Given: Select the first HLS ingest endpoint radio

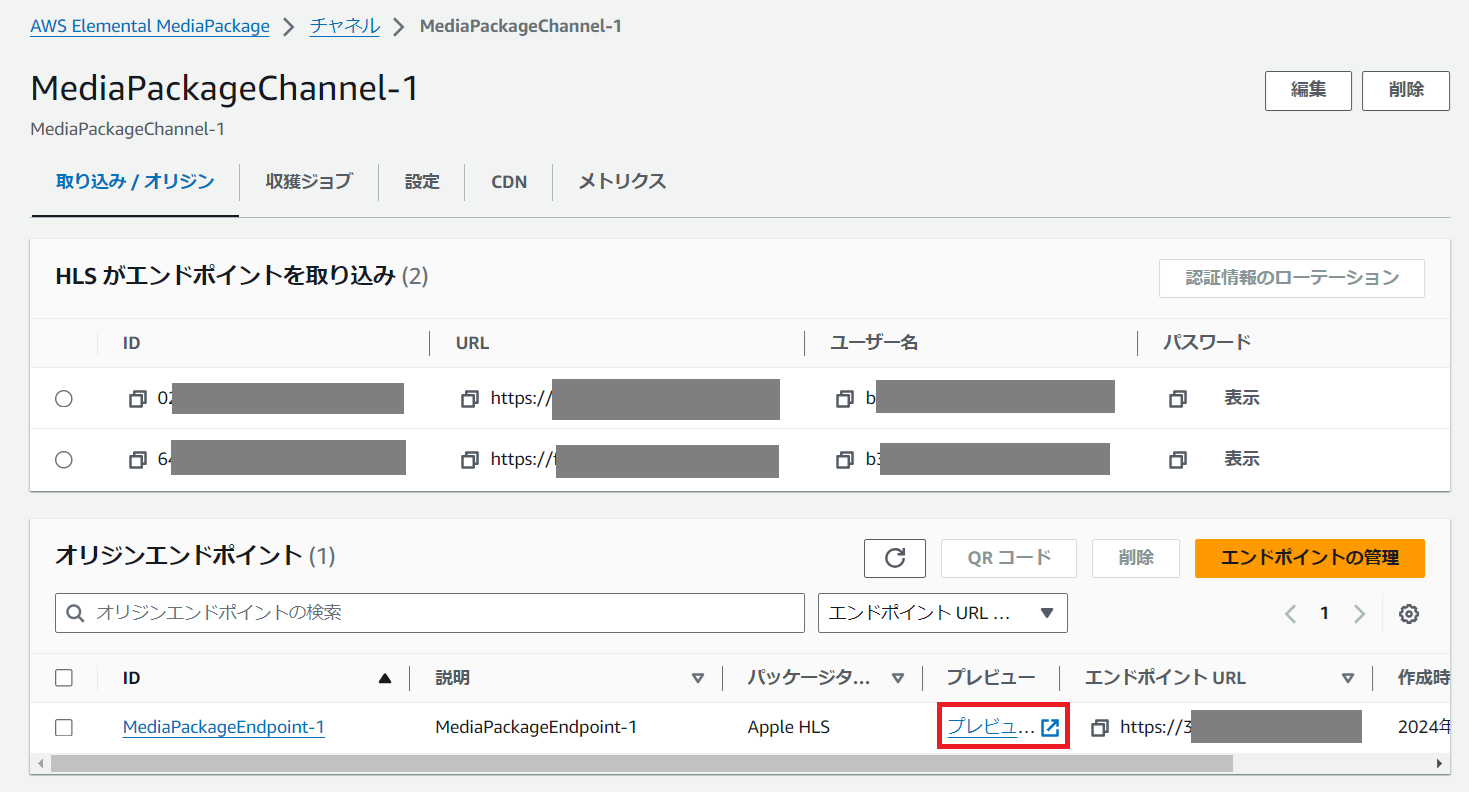Looking at the screenshot, I should coord(64,399).
